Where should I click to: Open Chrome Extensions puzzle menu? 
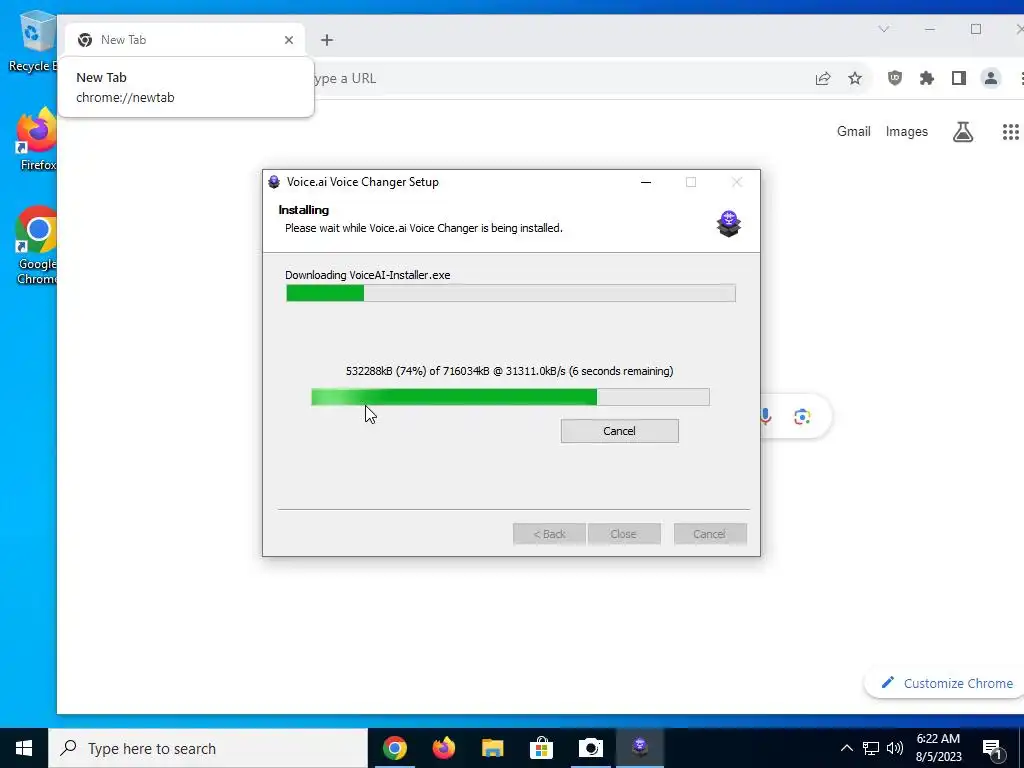[x=927, y=78]
